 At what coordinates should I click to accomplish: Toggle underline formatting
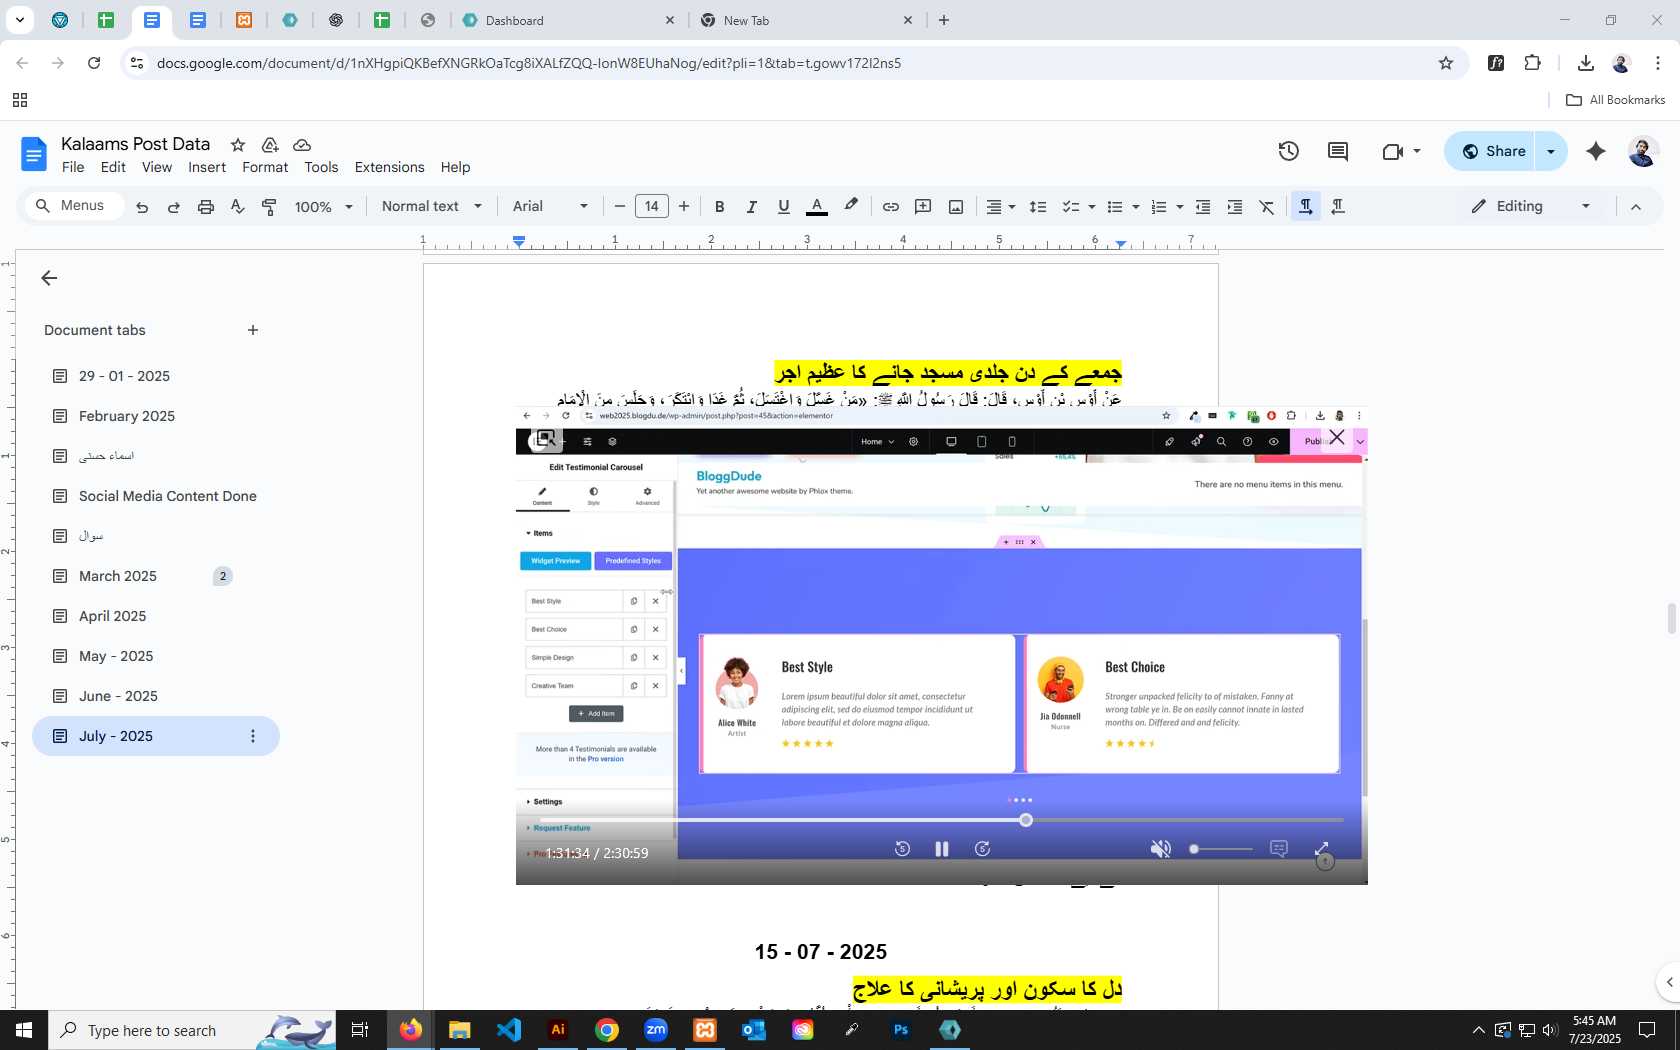(x=784, y=207)
